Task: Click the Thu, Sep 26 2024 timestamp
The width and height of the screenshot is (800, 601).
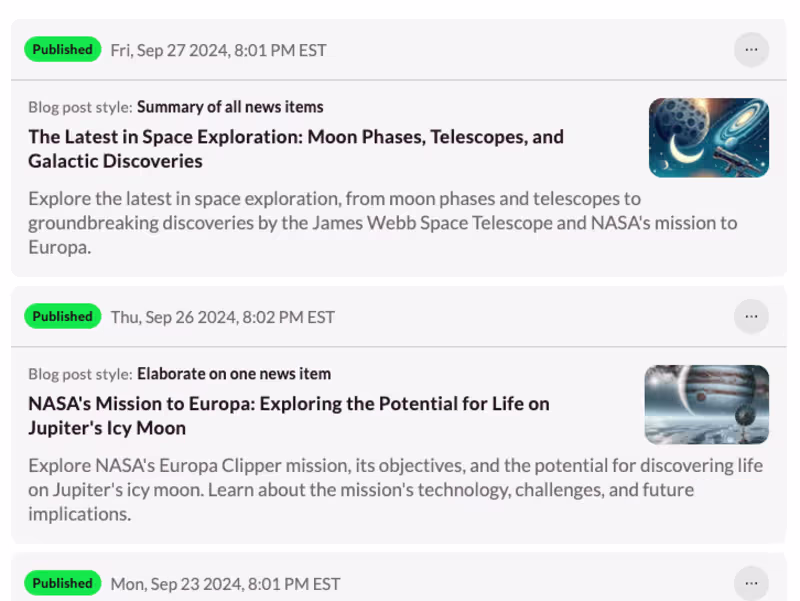Action: pos(222,317)
